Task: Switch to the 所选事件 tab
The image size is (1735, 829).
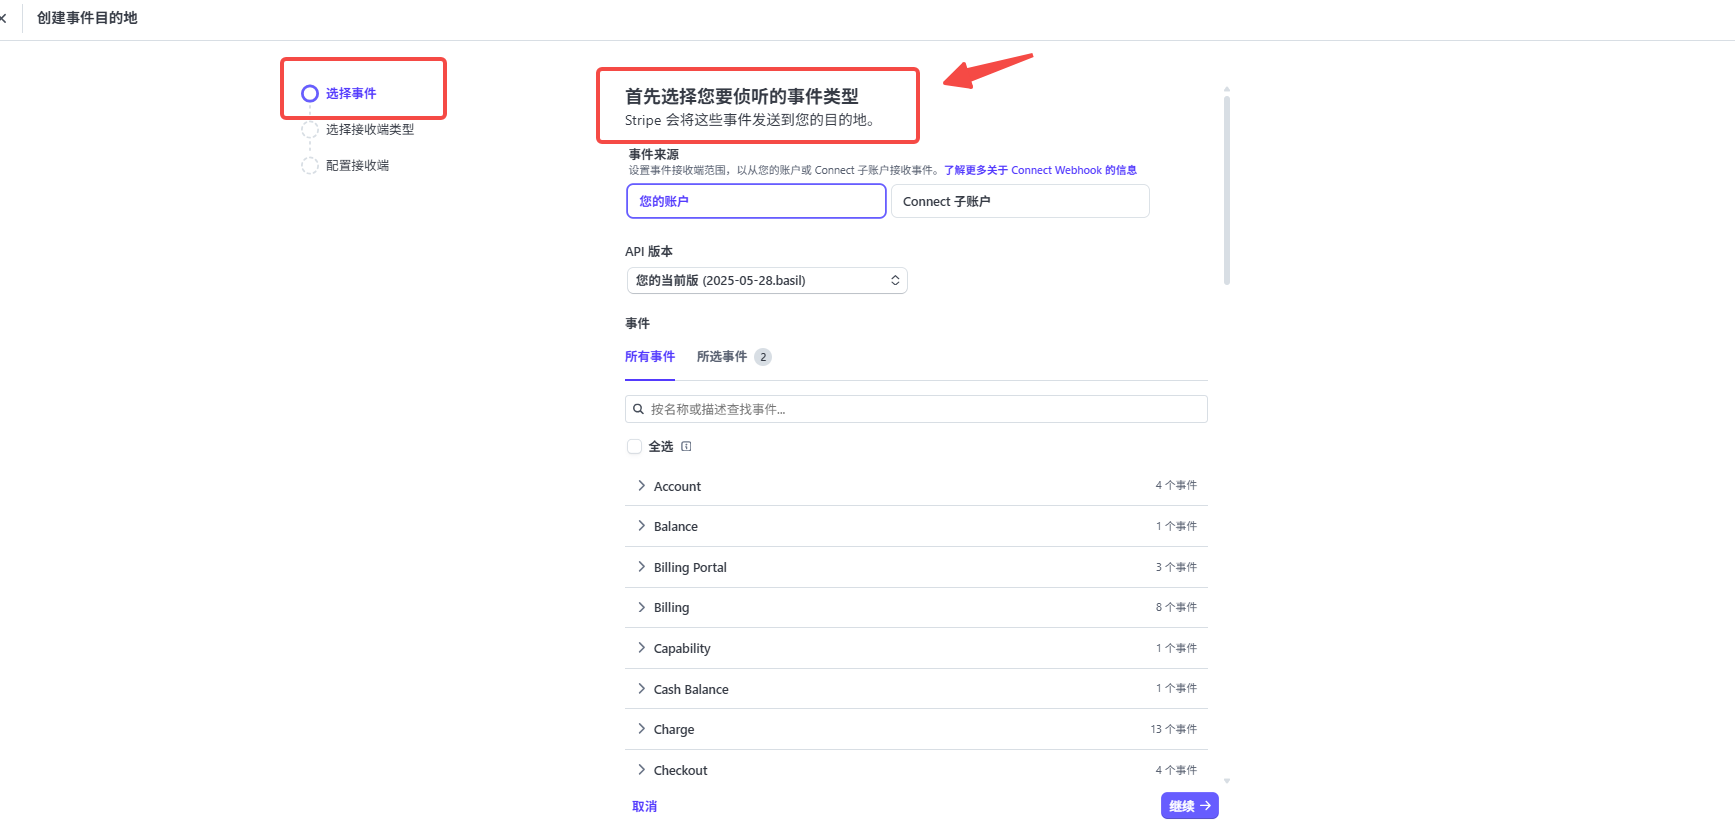Action: point(722,357)
